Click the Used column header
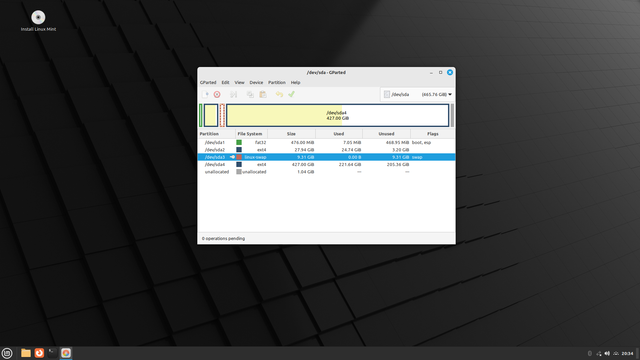The image size is (640, 360). (339, 134)
